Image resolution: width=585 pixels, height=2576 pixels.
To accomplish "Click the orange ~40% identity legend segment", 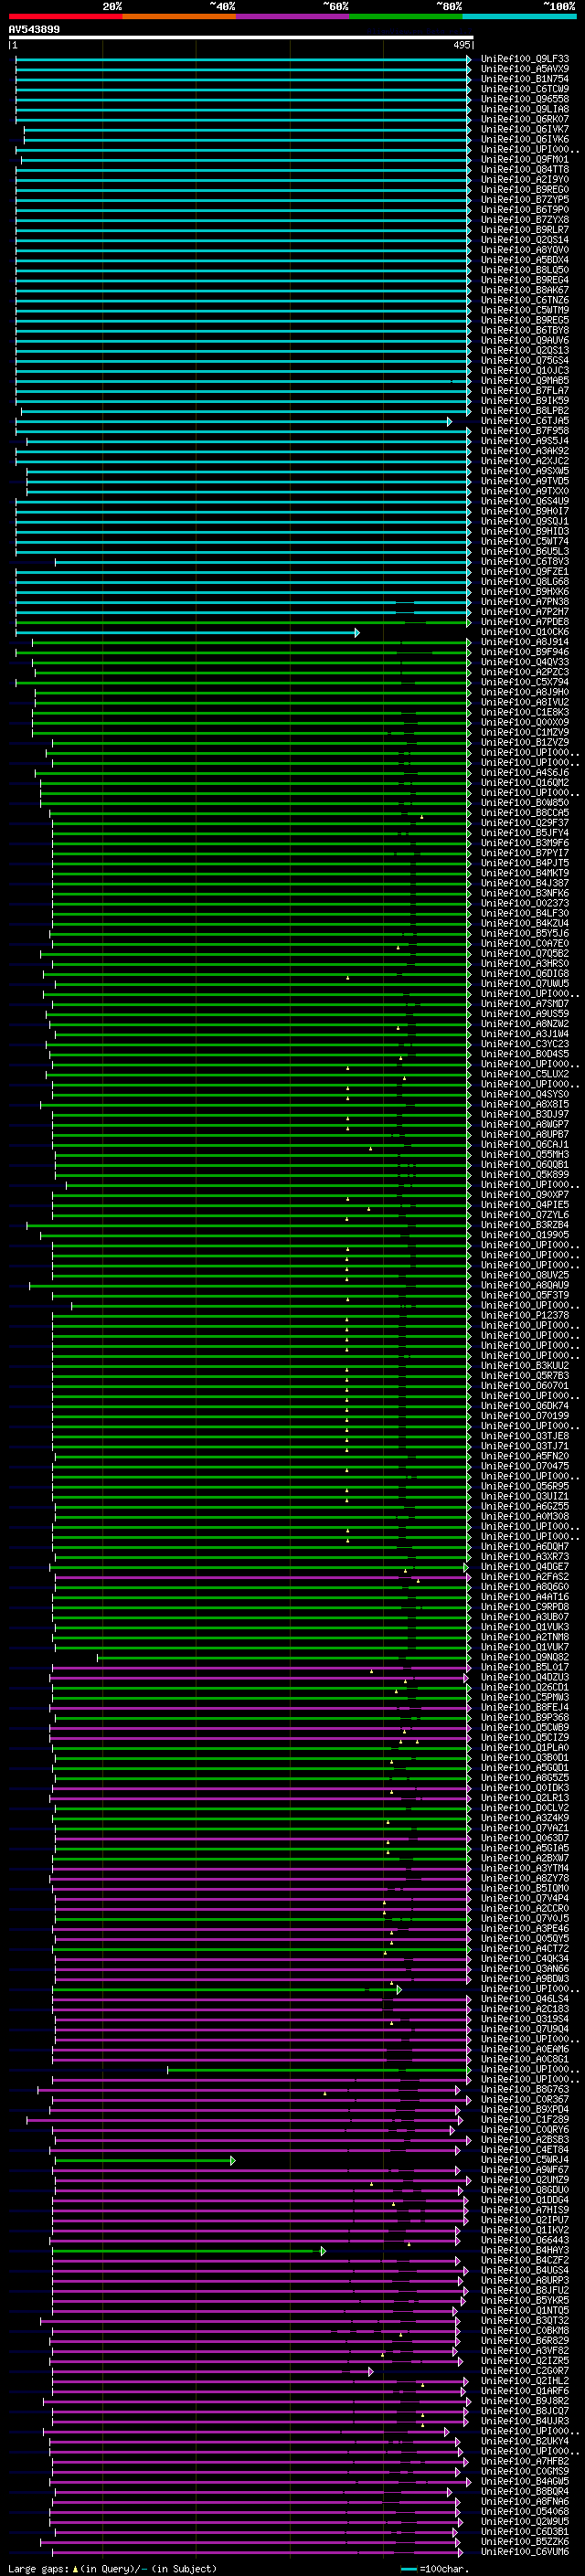I will (x=179, y=16).
